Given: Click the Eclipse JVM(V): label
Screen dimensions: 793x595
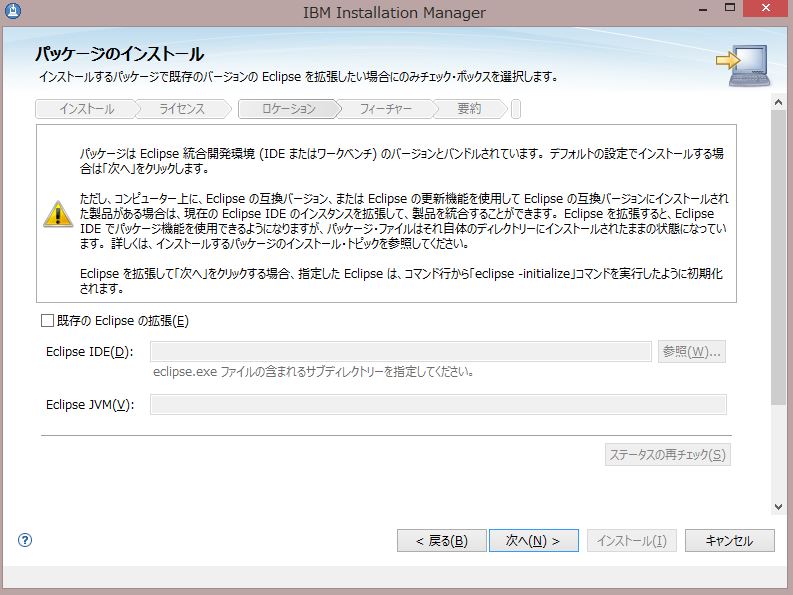Looking at the screenshot, I should coord(90,405).
